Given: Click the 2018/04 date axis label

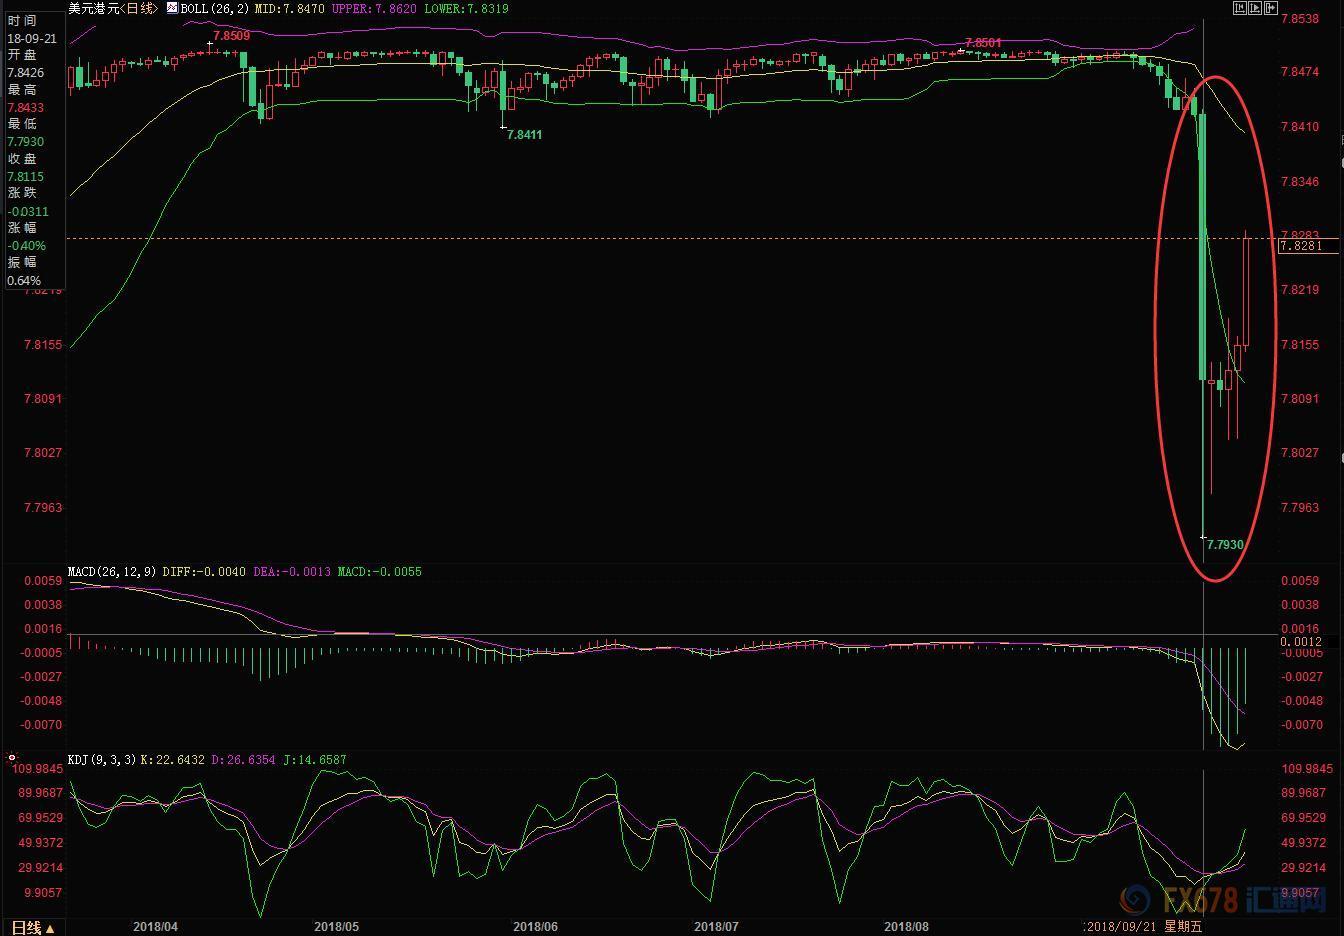Looking at the screenshot, I should pyautogui.click(x=154, y=927).
